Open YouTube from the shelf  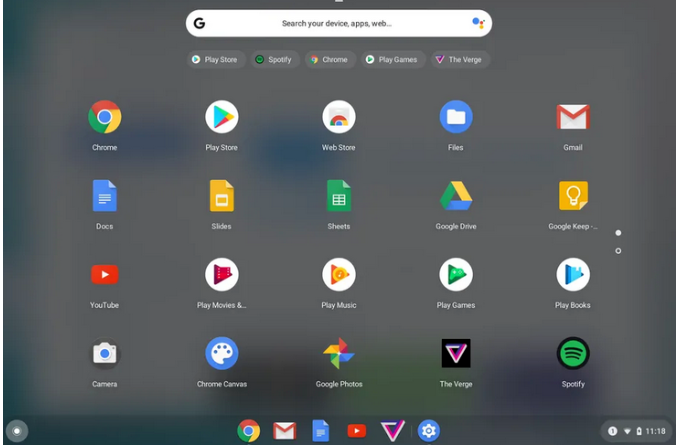pyautogui.click(x=356, y=431)
